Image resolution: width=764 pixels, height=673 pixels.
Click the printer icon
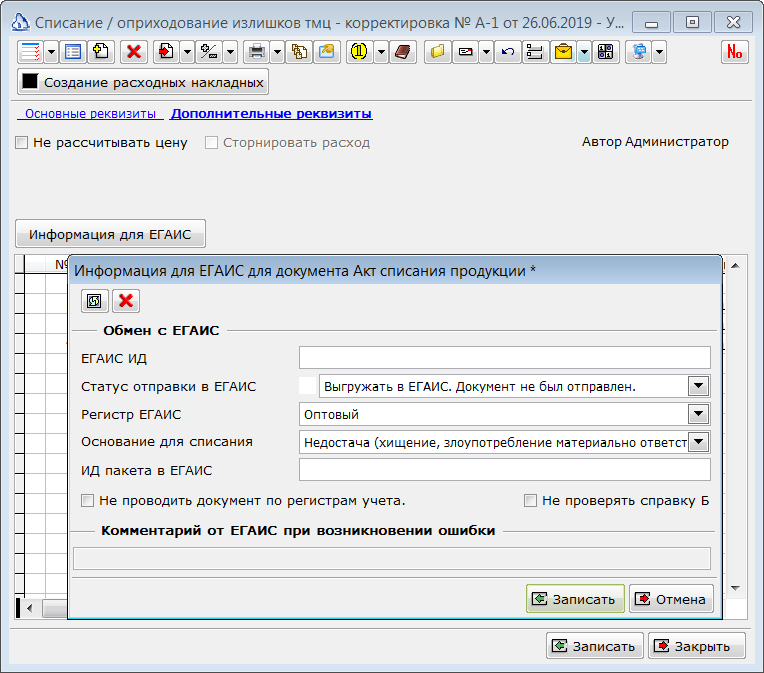[257, 52]
